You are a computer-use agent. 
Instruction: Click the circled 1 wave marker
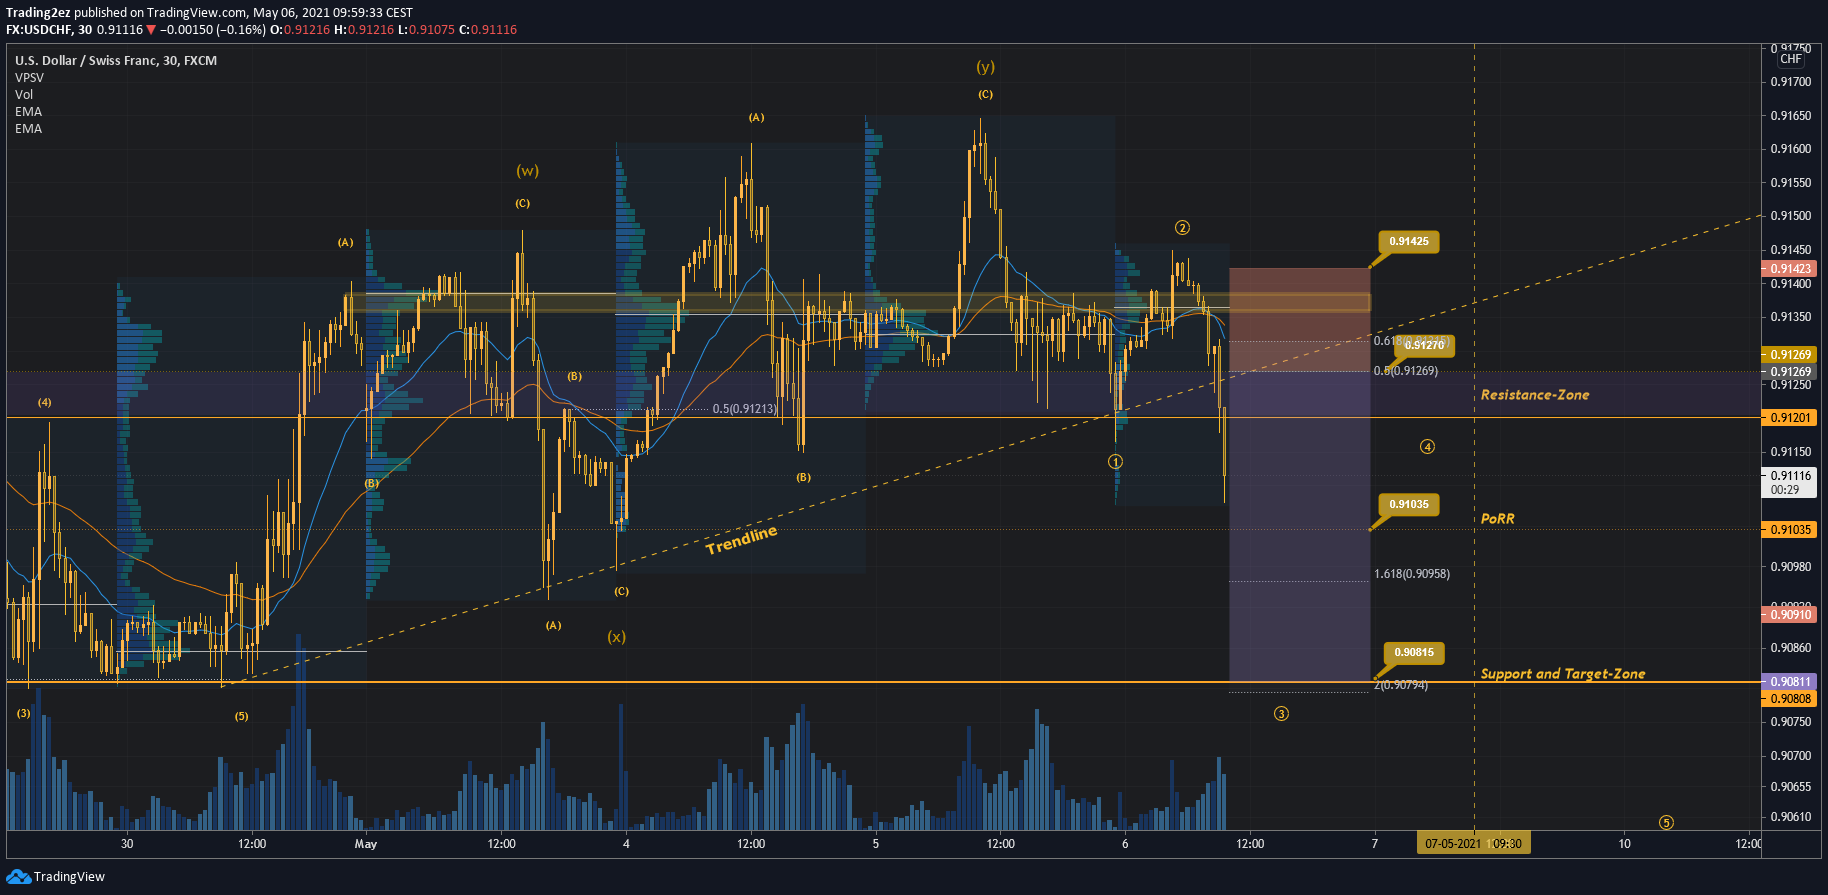[x=1115, y=462]
